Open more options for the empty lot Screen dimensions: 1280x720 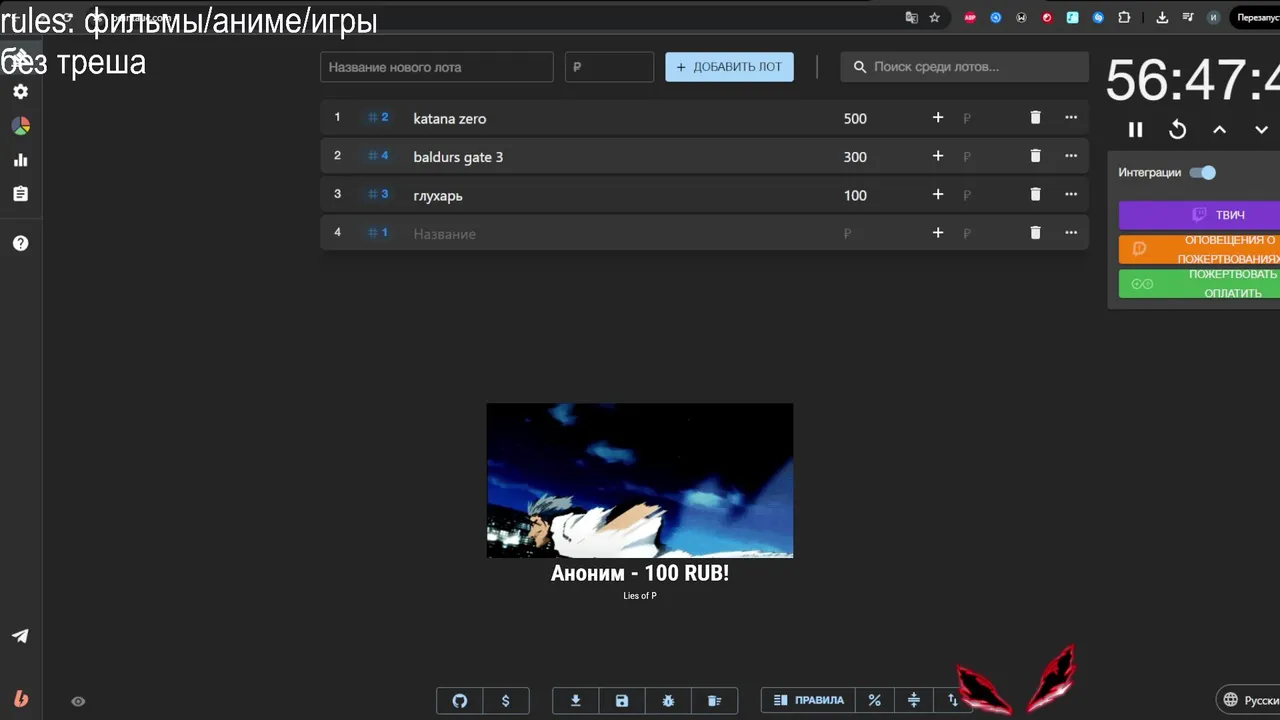(1071, 233)
